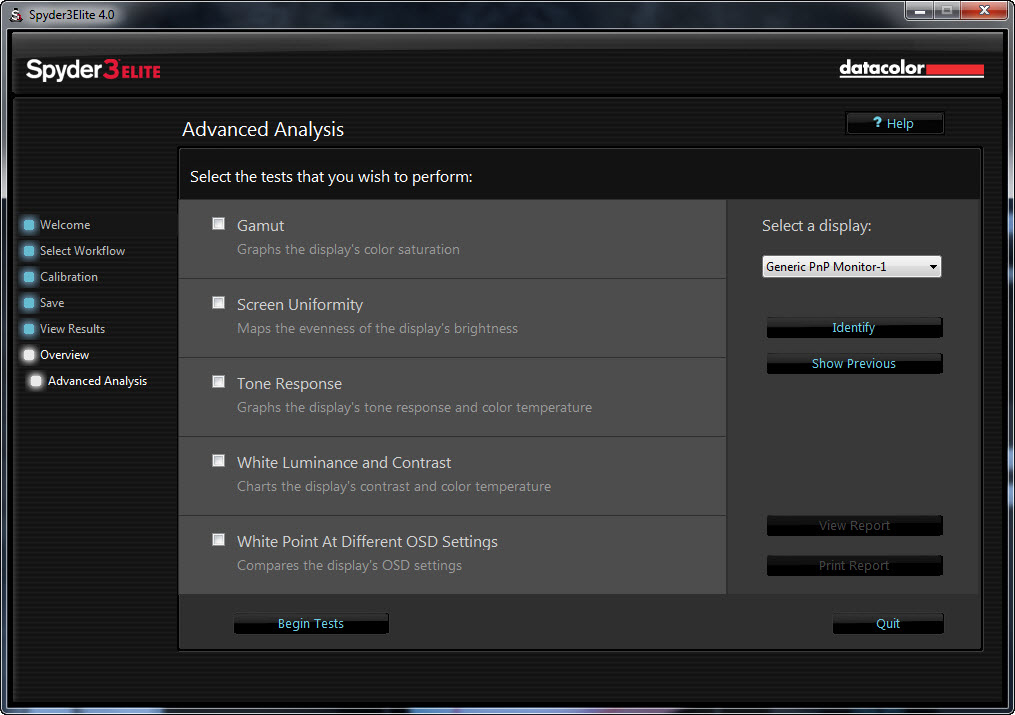The image size is (1015, 715).
Task: Click the datacolor logo
Action: tap(911, 69)
